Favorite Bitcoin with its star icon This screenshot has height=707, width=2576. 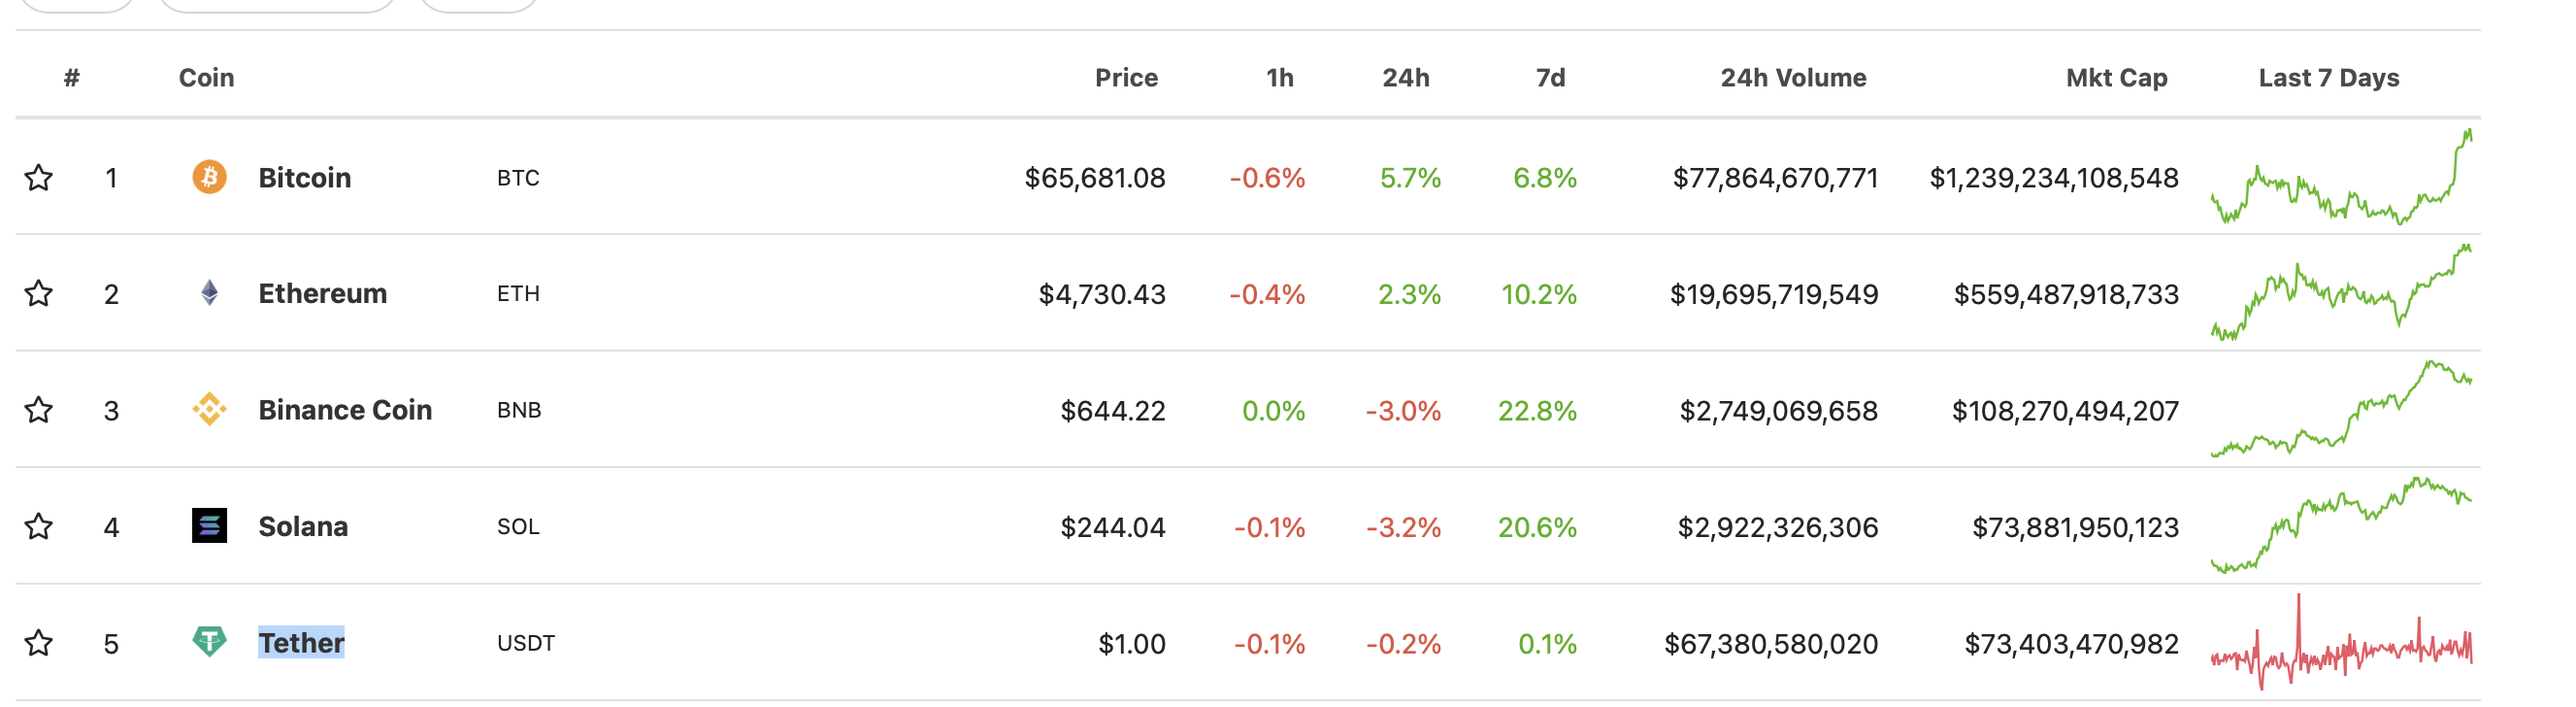click(x=39, y=177)
